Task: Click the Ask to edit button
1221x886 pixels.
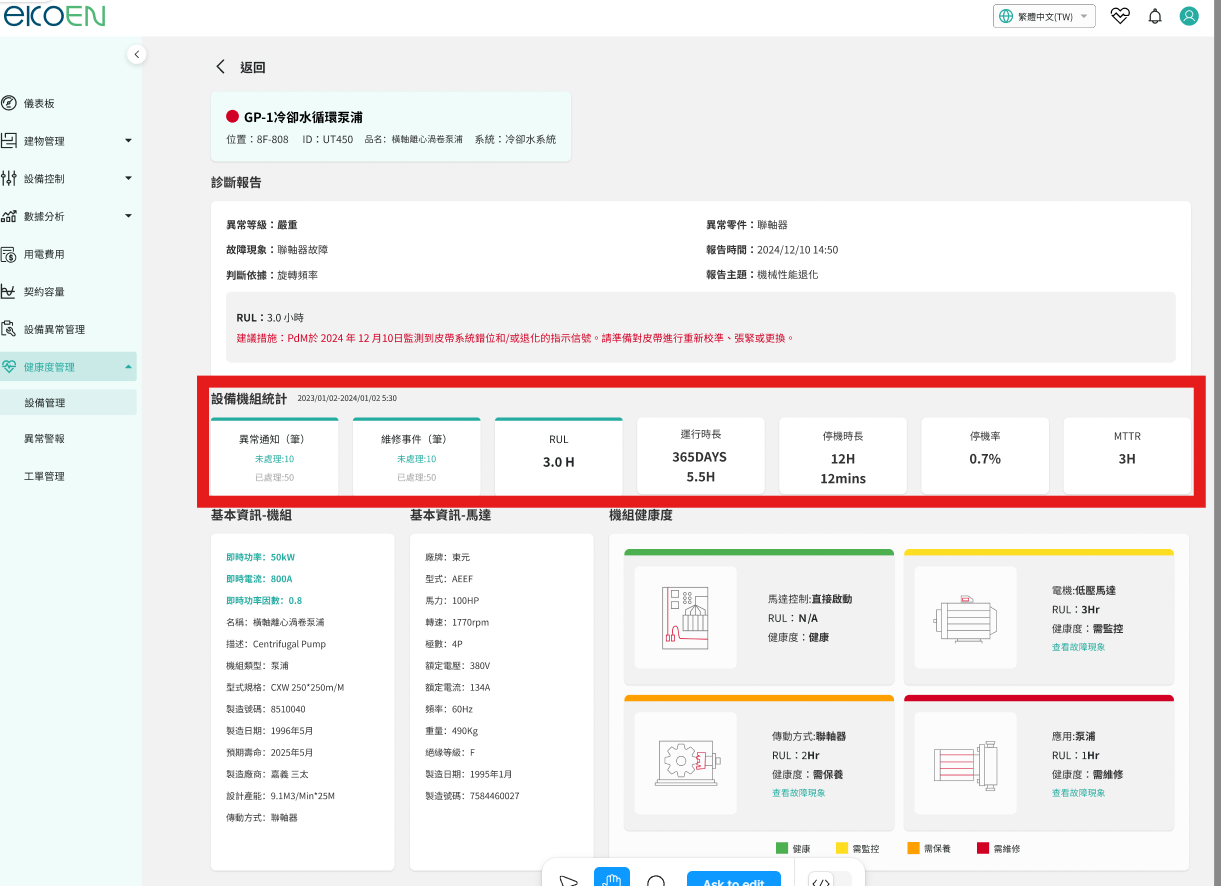Action: click(733, 881)
